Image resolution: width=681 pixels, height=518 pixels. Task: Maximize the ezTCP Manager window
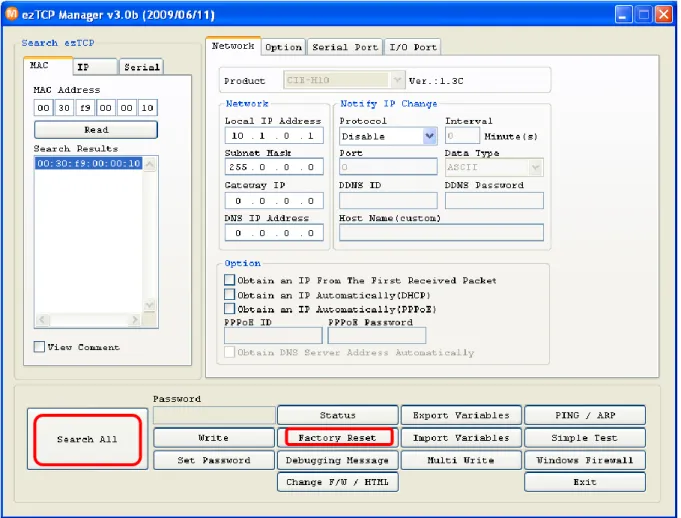[644, 14]
